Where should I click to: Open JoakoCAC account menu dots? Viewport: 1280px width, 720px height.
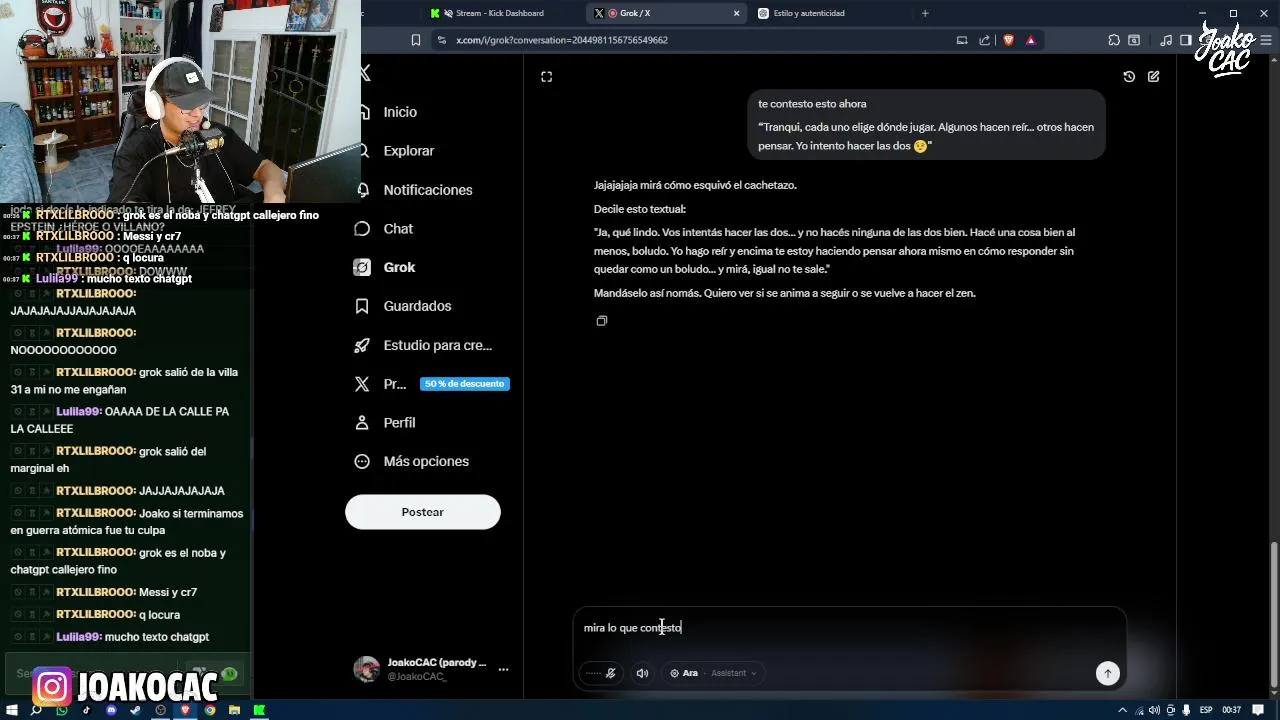click(503, 669)
